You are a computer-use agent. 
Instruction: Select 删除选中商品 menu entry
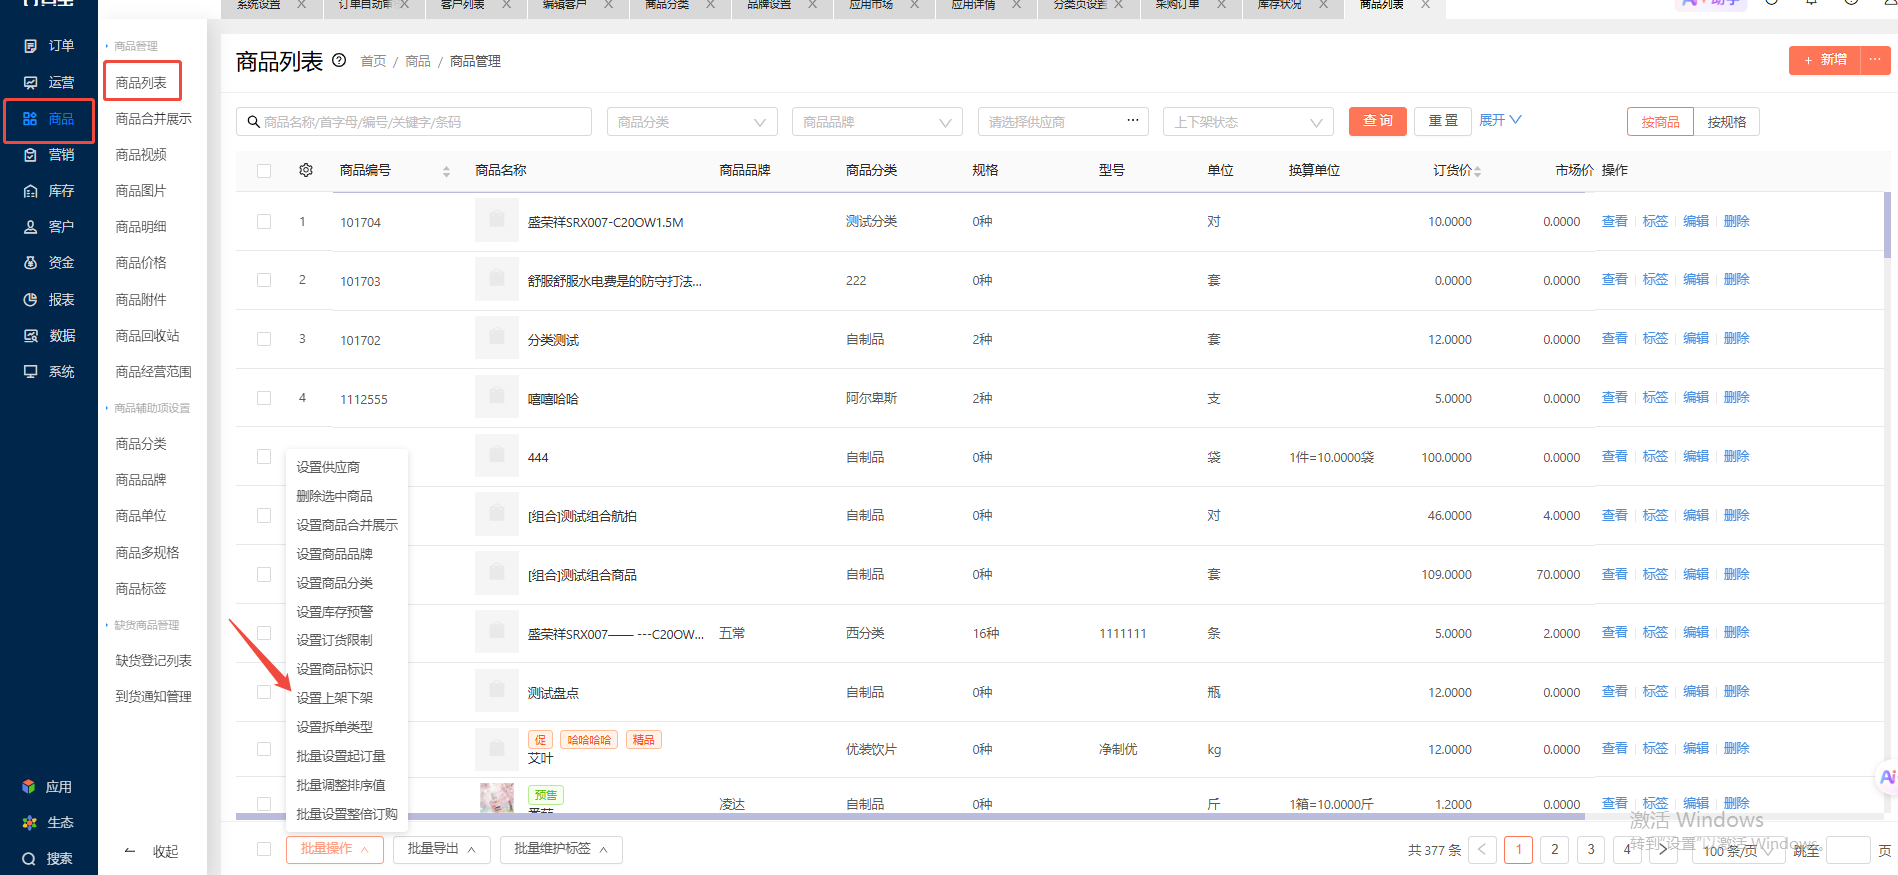334,496
